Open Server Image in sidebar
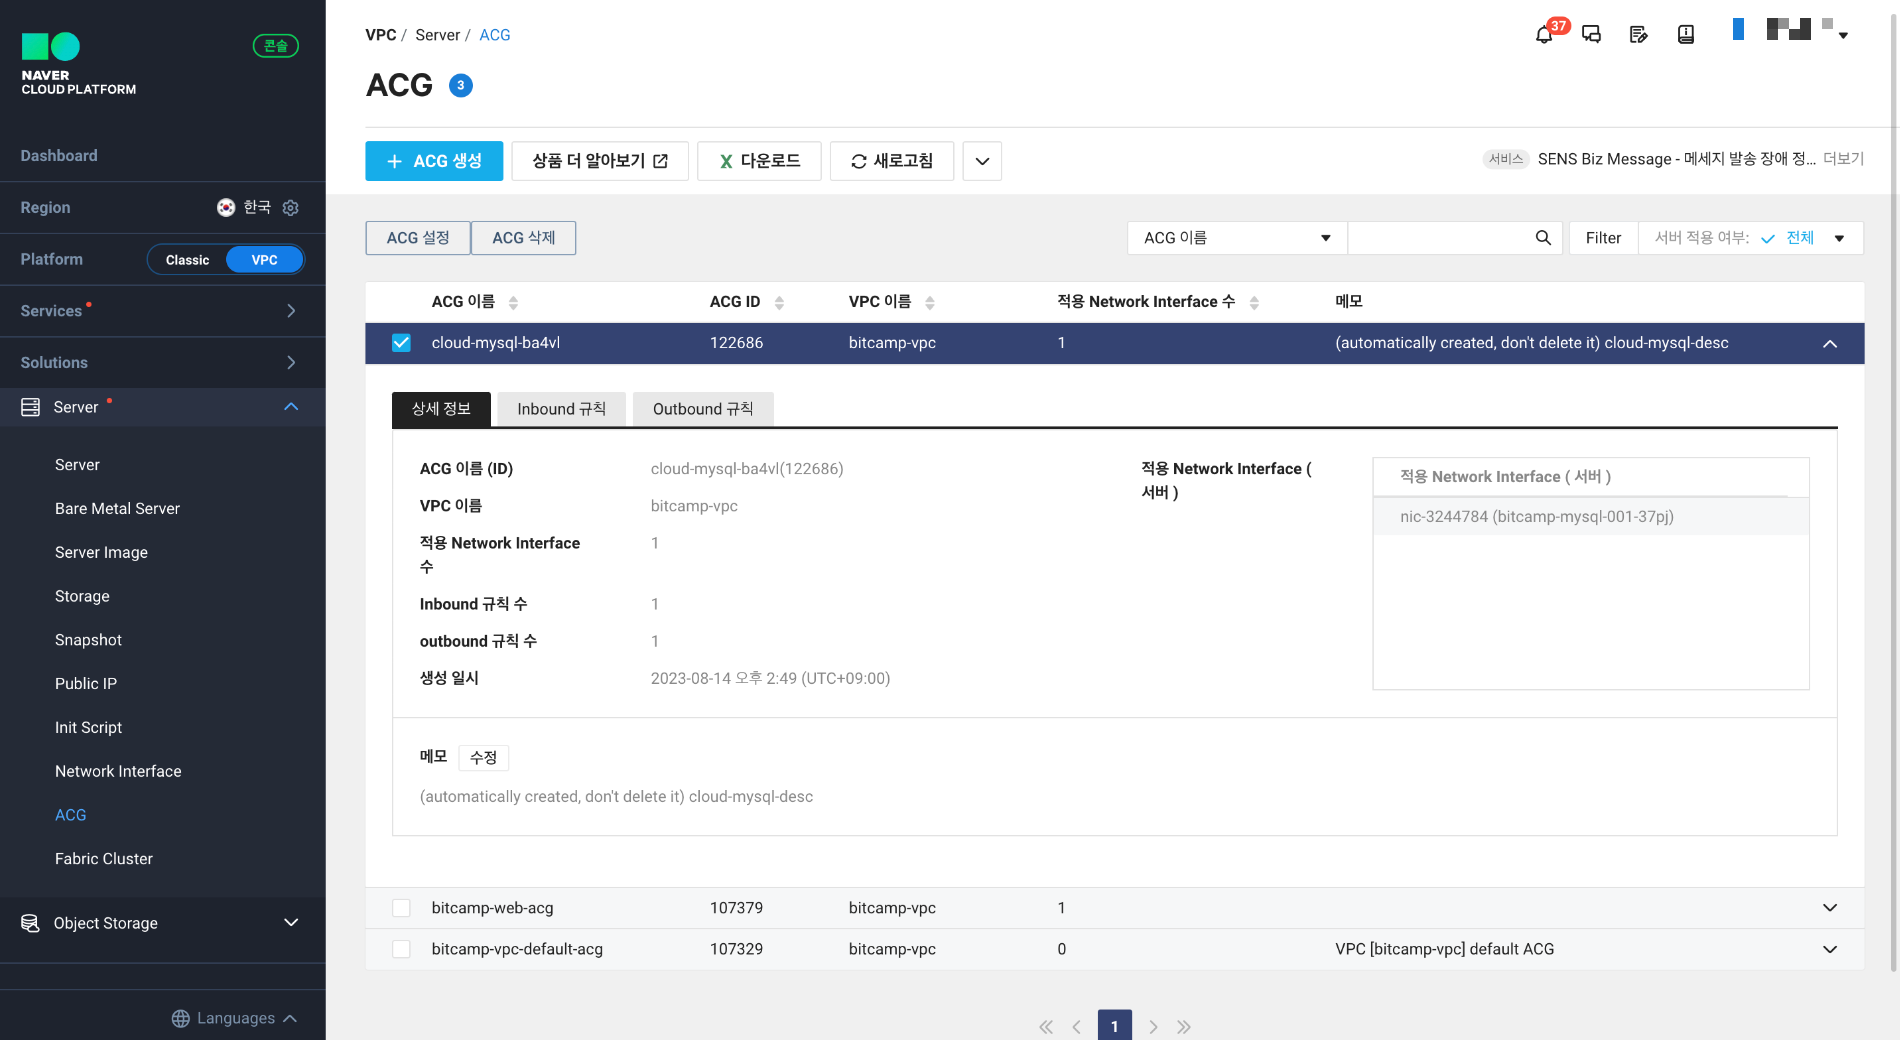The image size is (1900, 1040). pyautogui.click(x=101, y=553)
